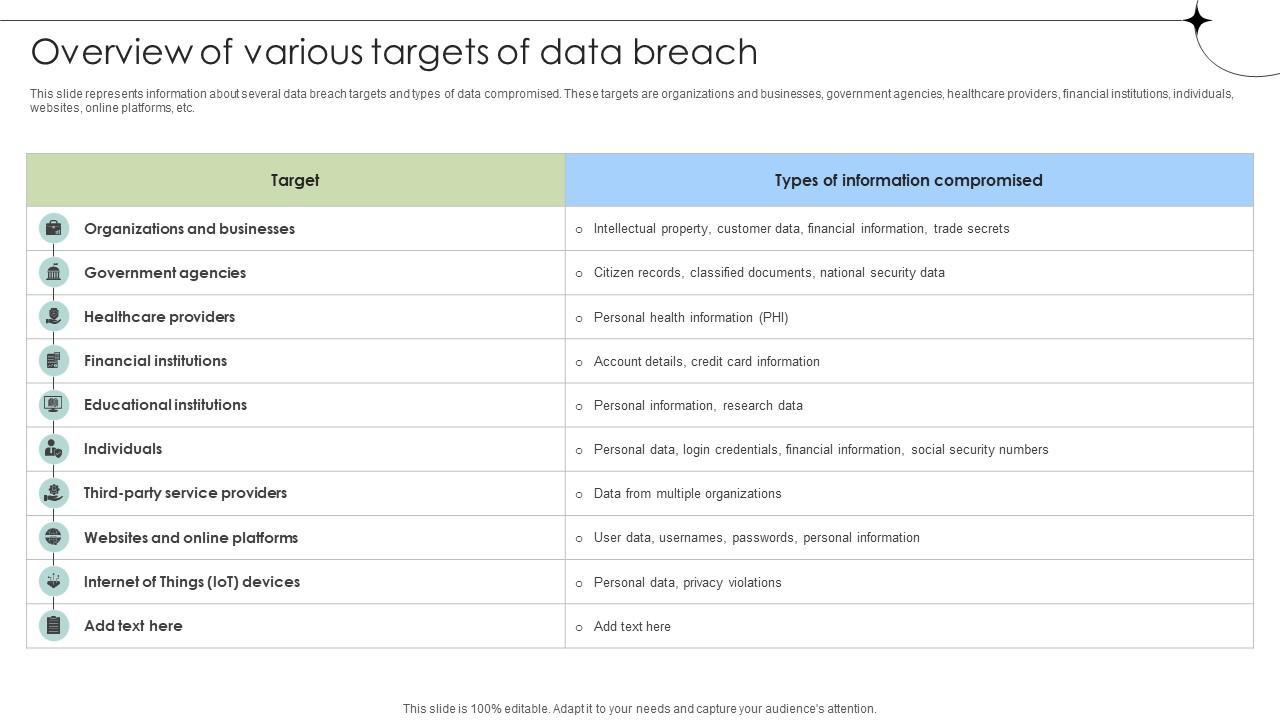Click the Organizations and businesses briefcase icon
This screenshot has width=1280, height=720.
[x=54, y=228]
